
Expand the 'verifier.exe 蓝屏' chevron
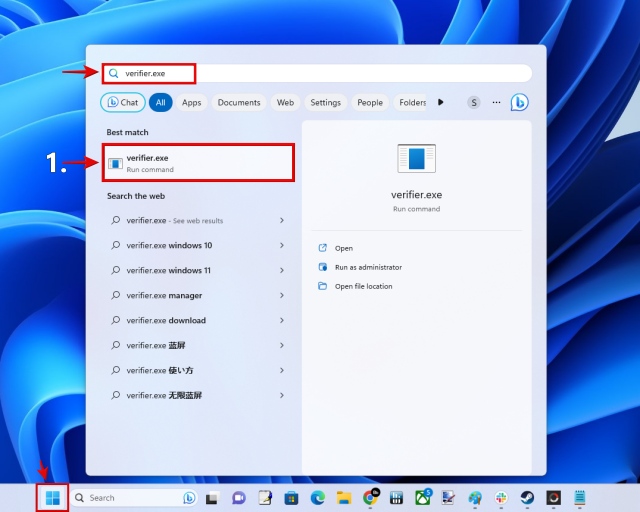pyautogui.click(x=282, y=345)
